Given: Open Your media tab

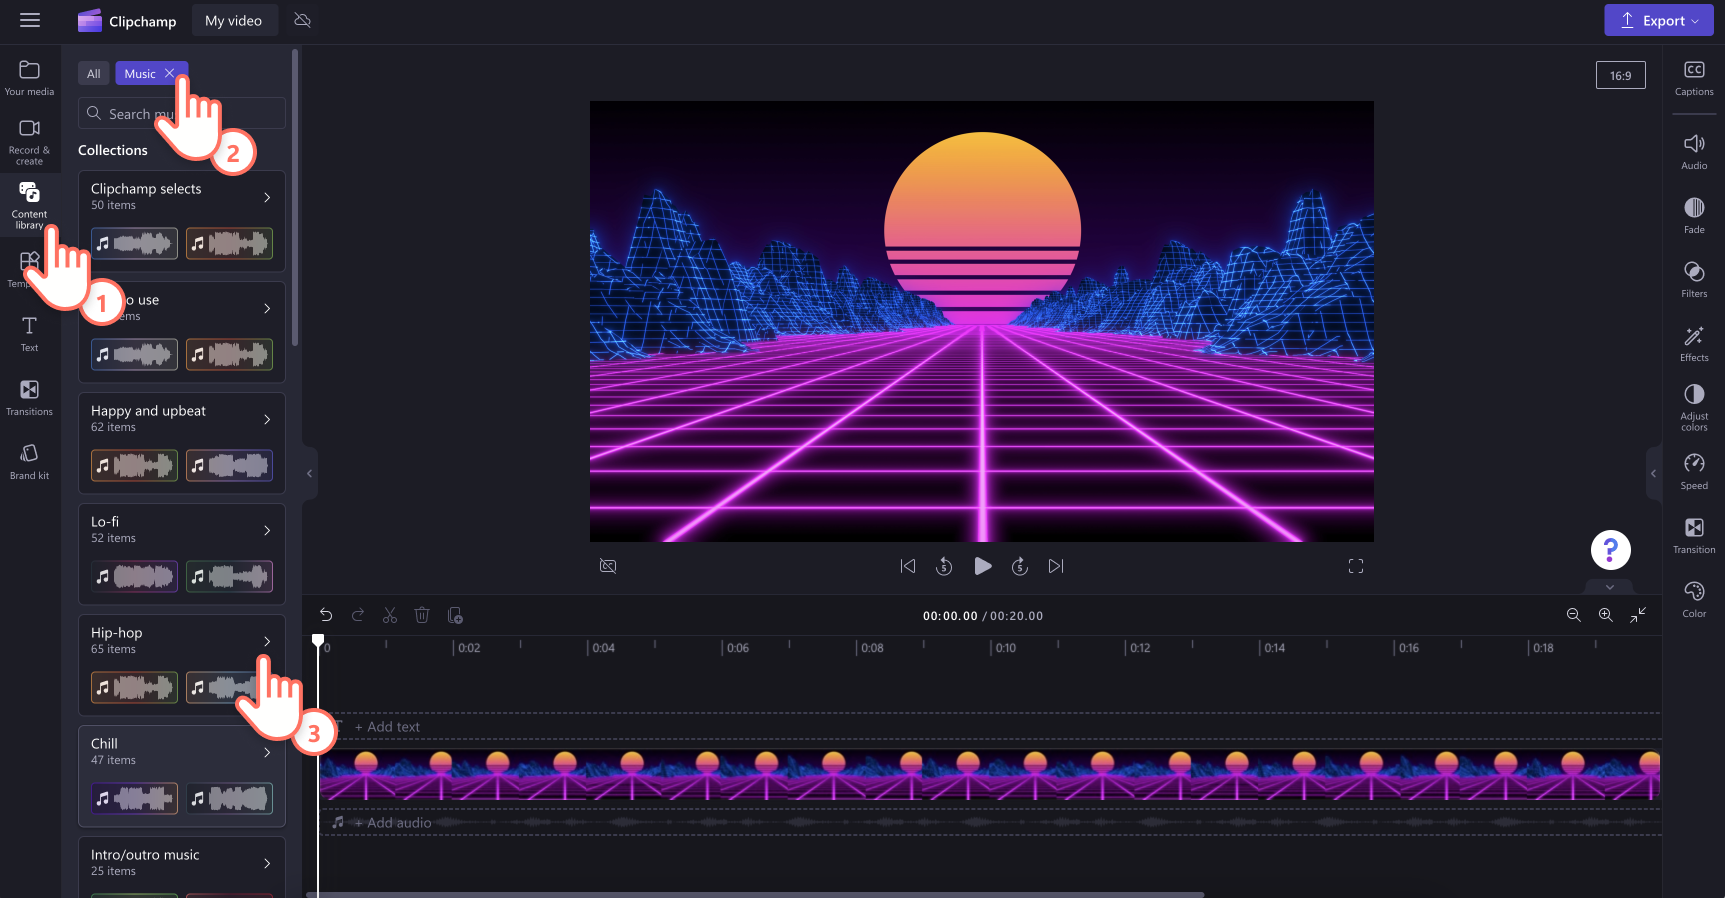Looking at the screenshot, I should coord(29,78).
